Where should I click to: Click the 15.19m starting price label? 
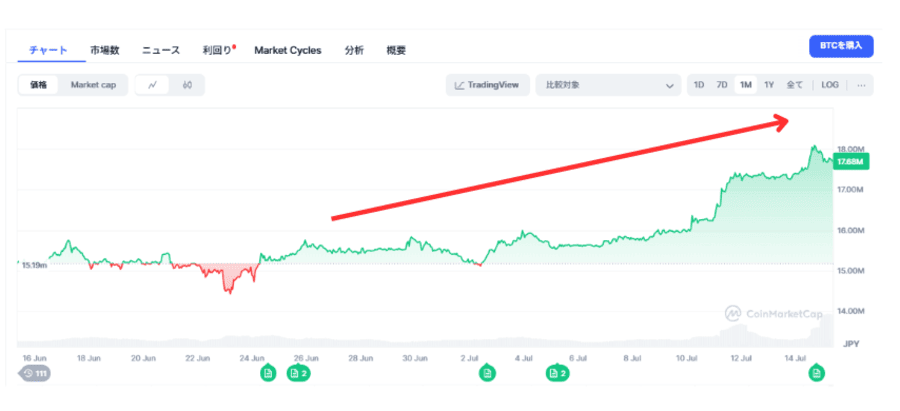pyautogui.click(x=34, y=266)
